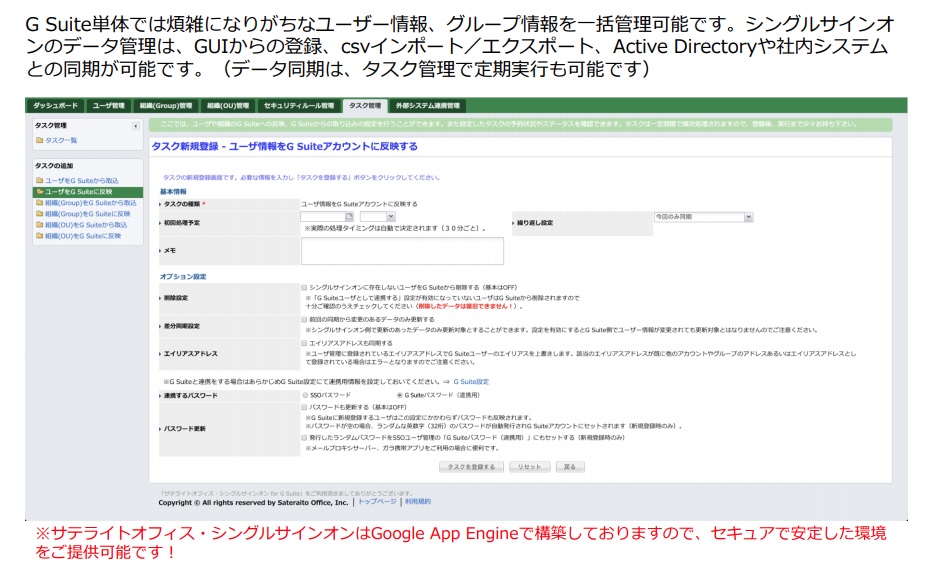Switch to the ユーザ管理 tab

(108, 106)
